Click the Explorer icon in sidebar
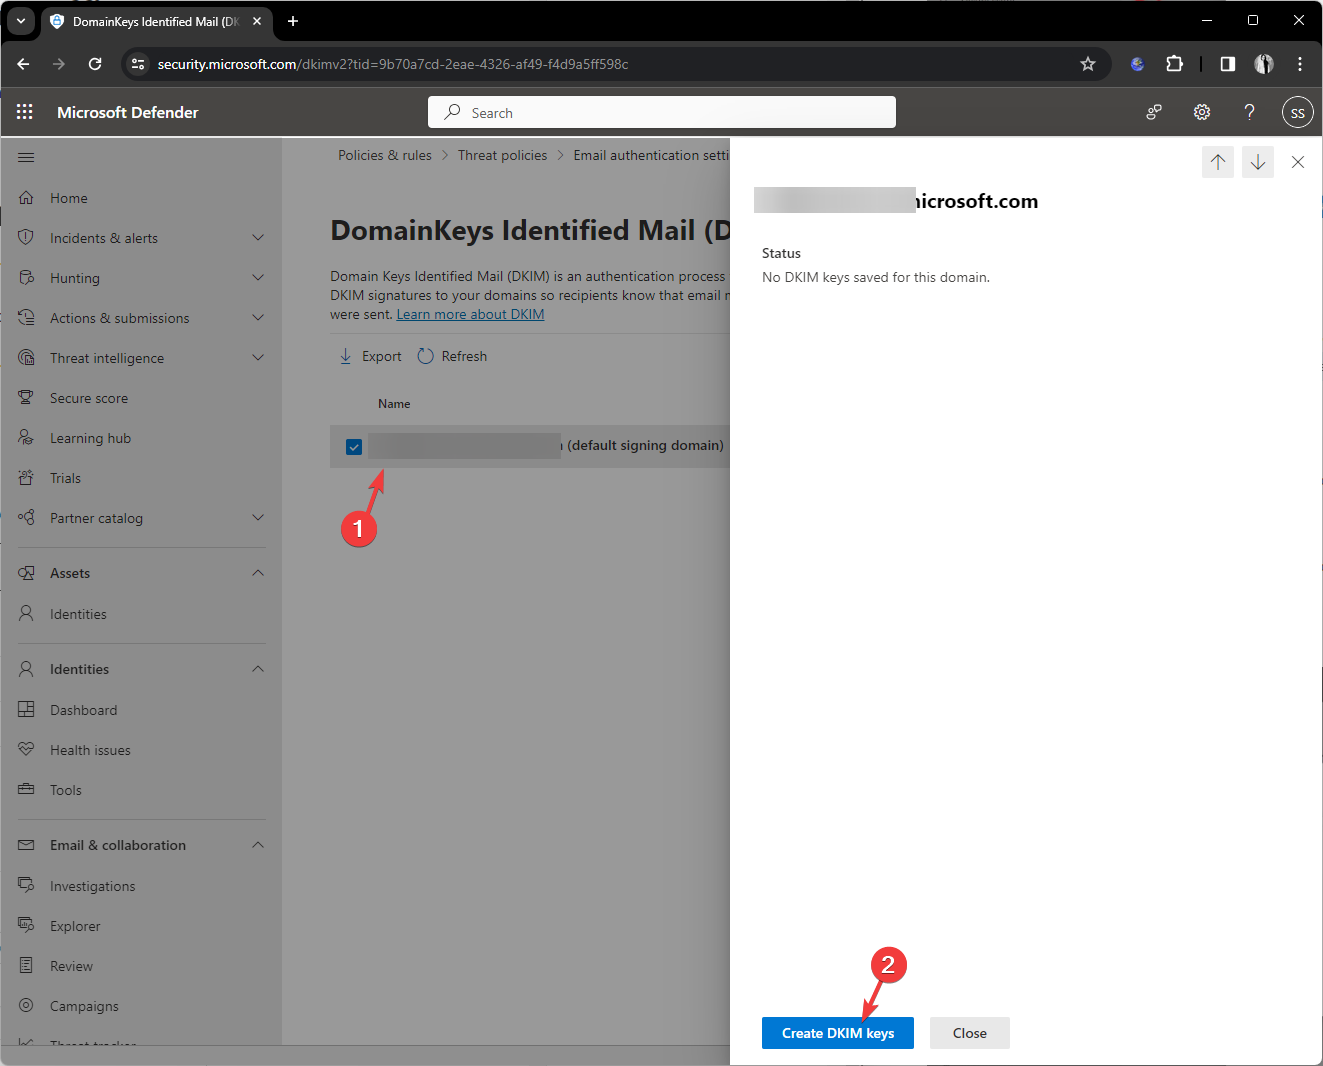1323x1066 pixels. pyautogui.click(x=26, y=926)
